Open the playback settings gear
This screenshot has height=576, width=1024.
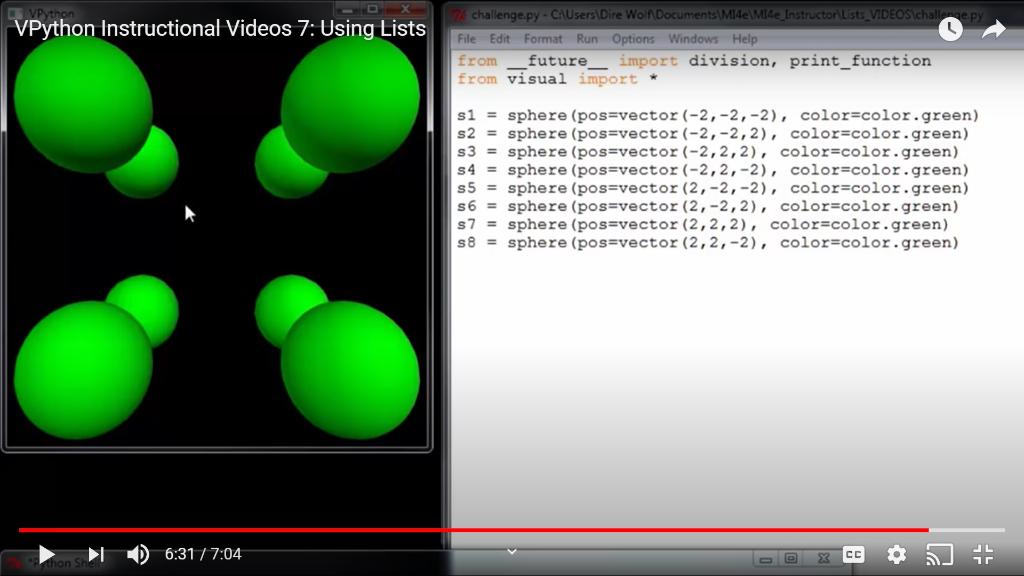pos(896,555)
